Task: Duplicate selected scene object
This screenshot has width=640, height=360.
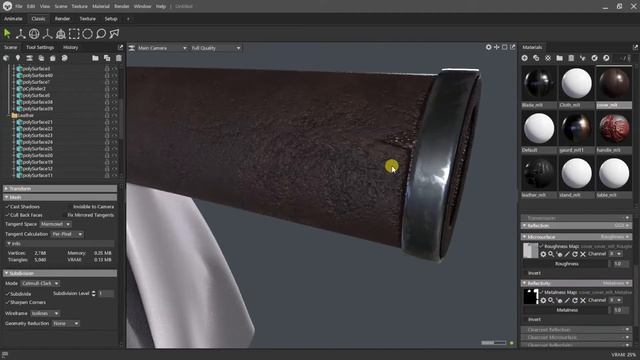Action: pyautogui.click(x=107, y=58)
